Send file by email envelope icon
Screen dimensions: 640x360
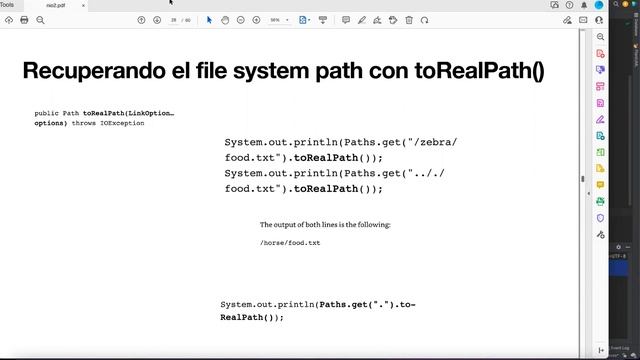coord(583,20)
